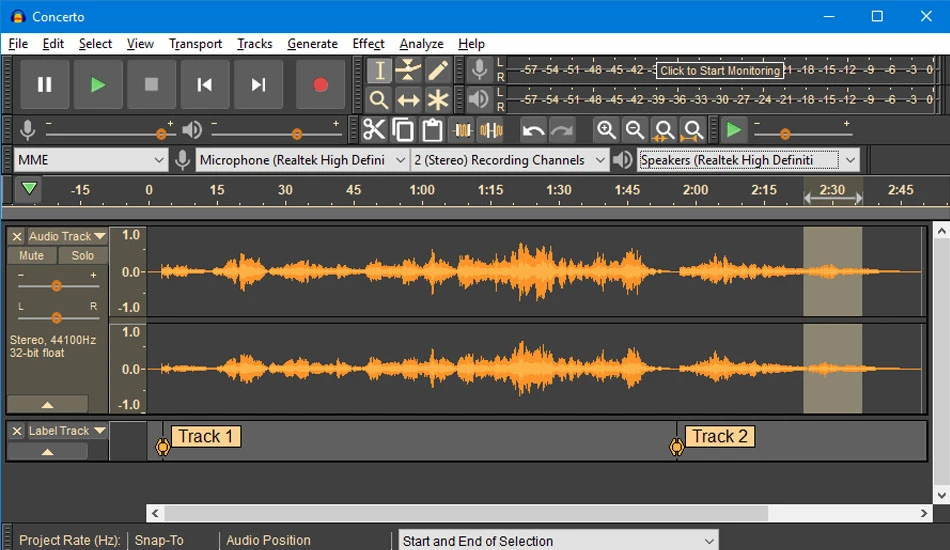Screen dimensions: 950x550
Task: Open the Edit menu
Action: pyautogui.click(x=53, y=44)
